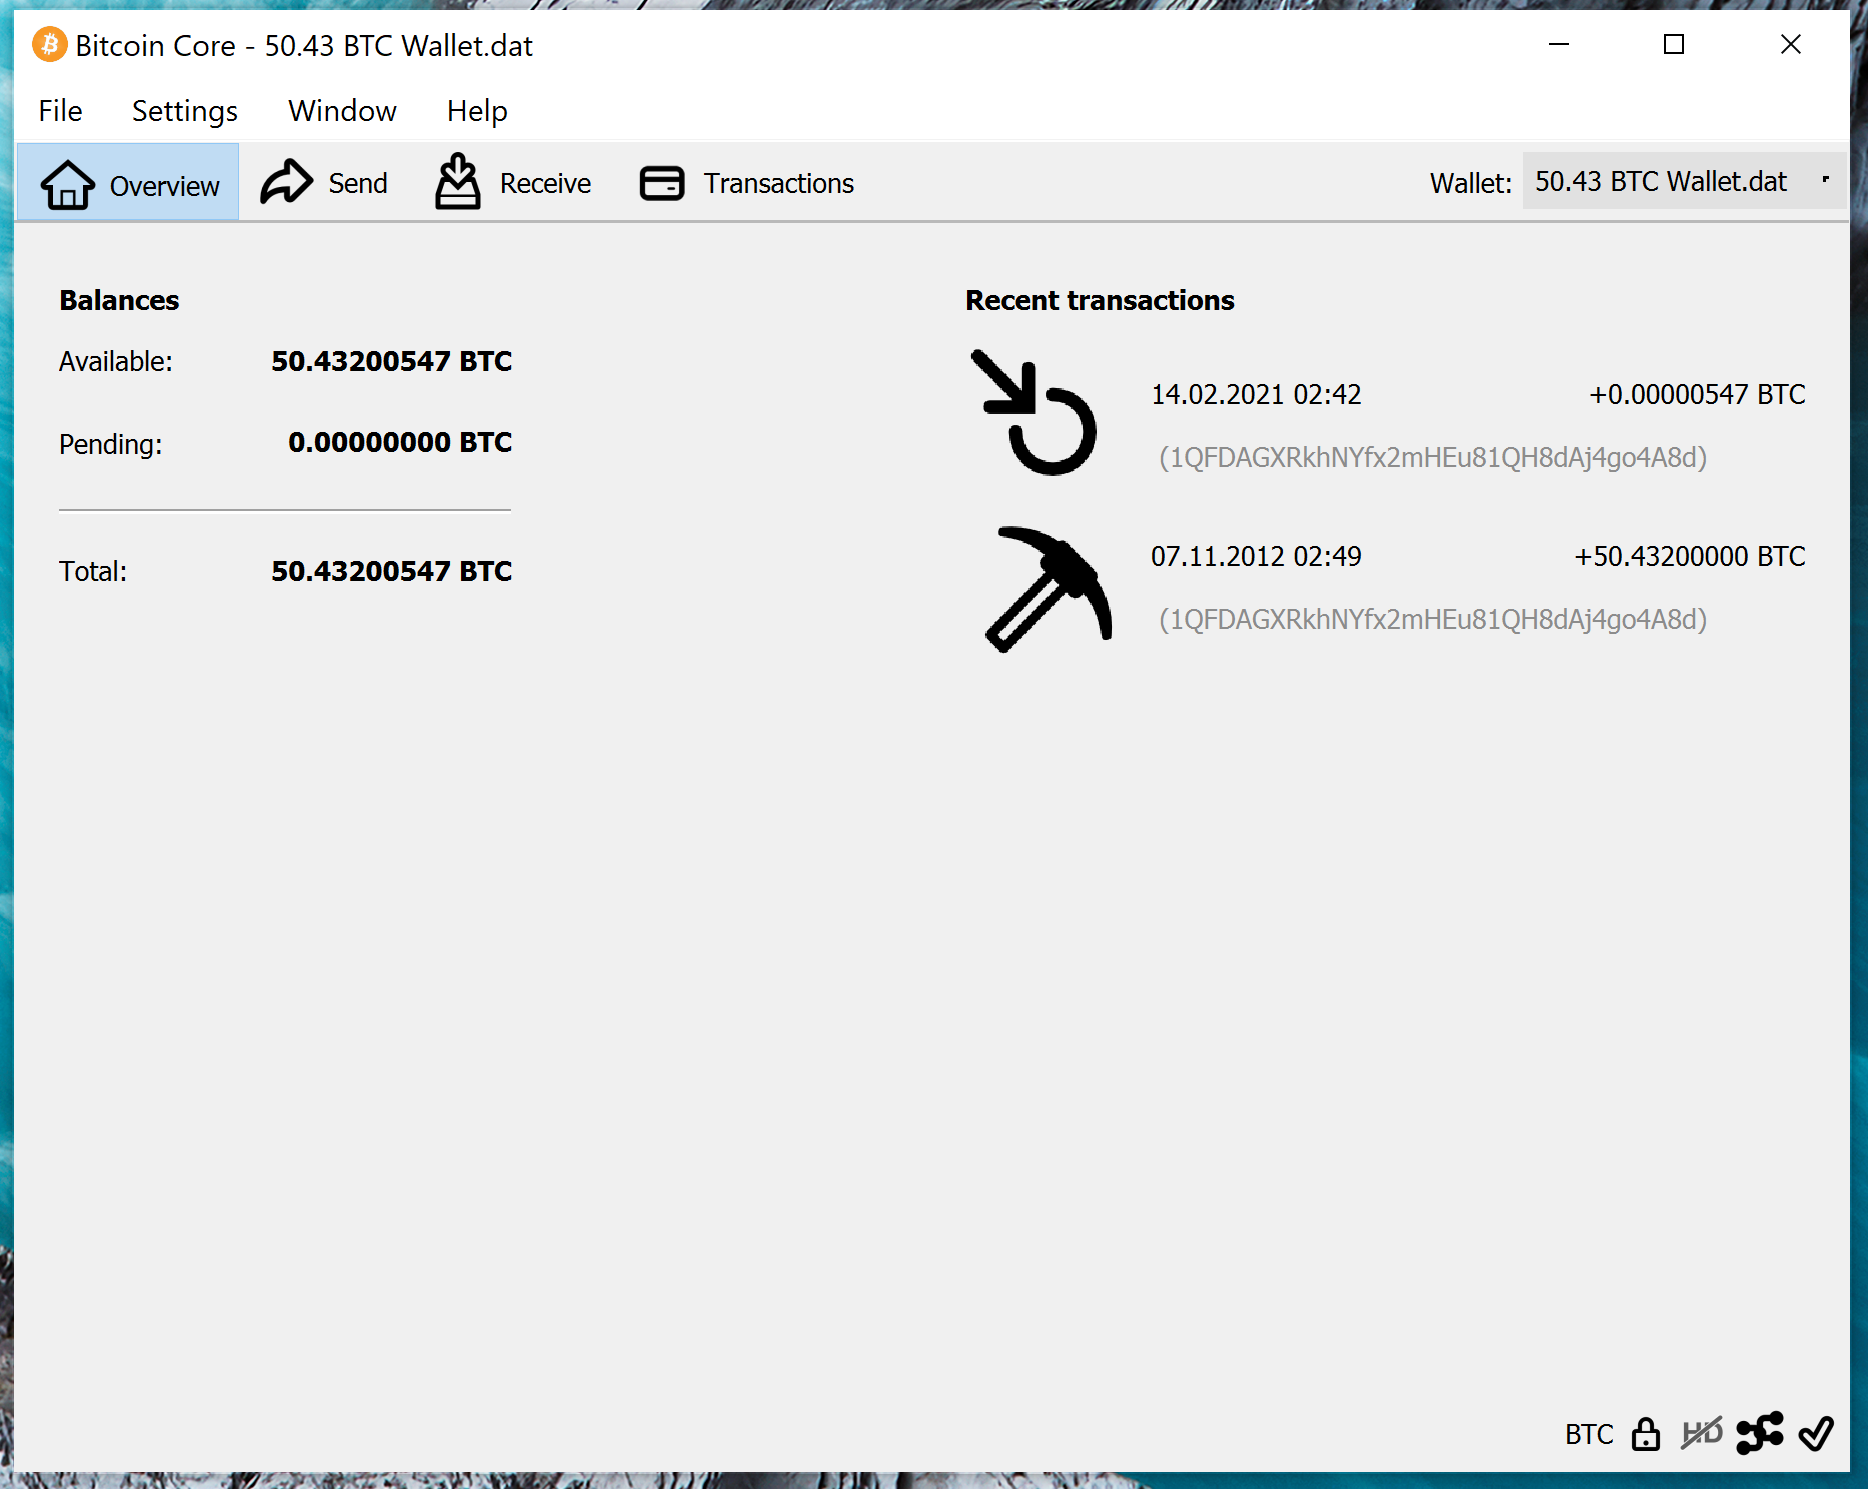
Task: Open the Help menu
Action: (x=477, y=111)
